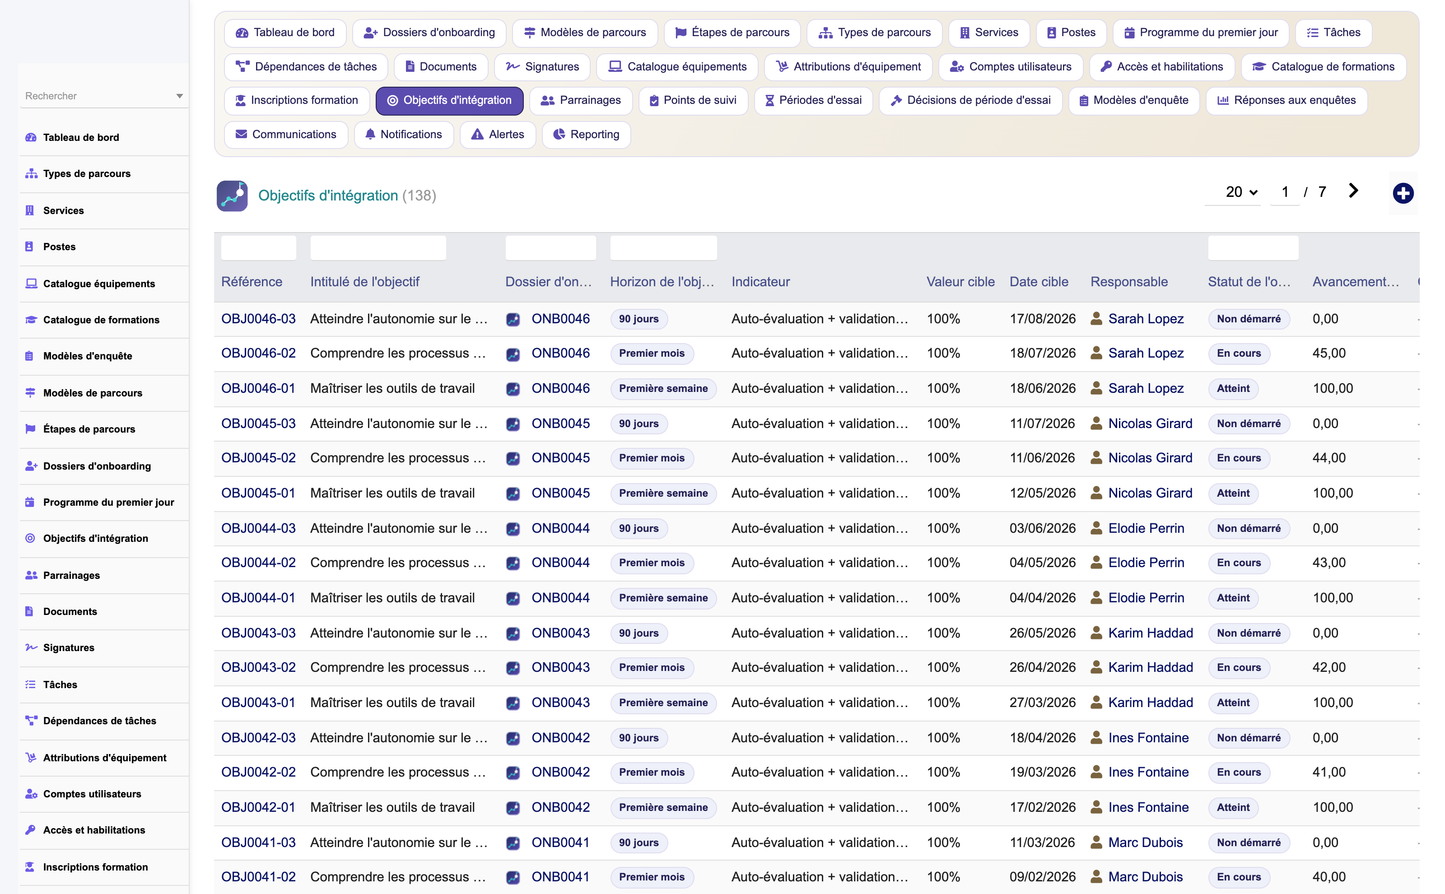Click avancement value 45,00 in OBJ0046-02 row
The image size is (1445, 894).
click(x=1329, y=353)
